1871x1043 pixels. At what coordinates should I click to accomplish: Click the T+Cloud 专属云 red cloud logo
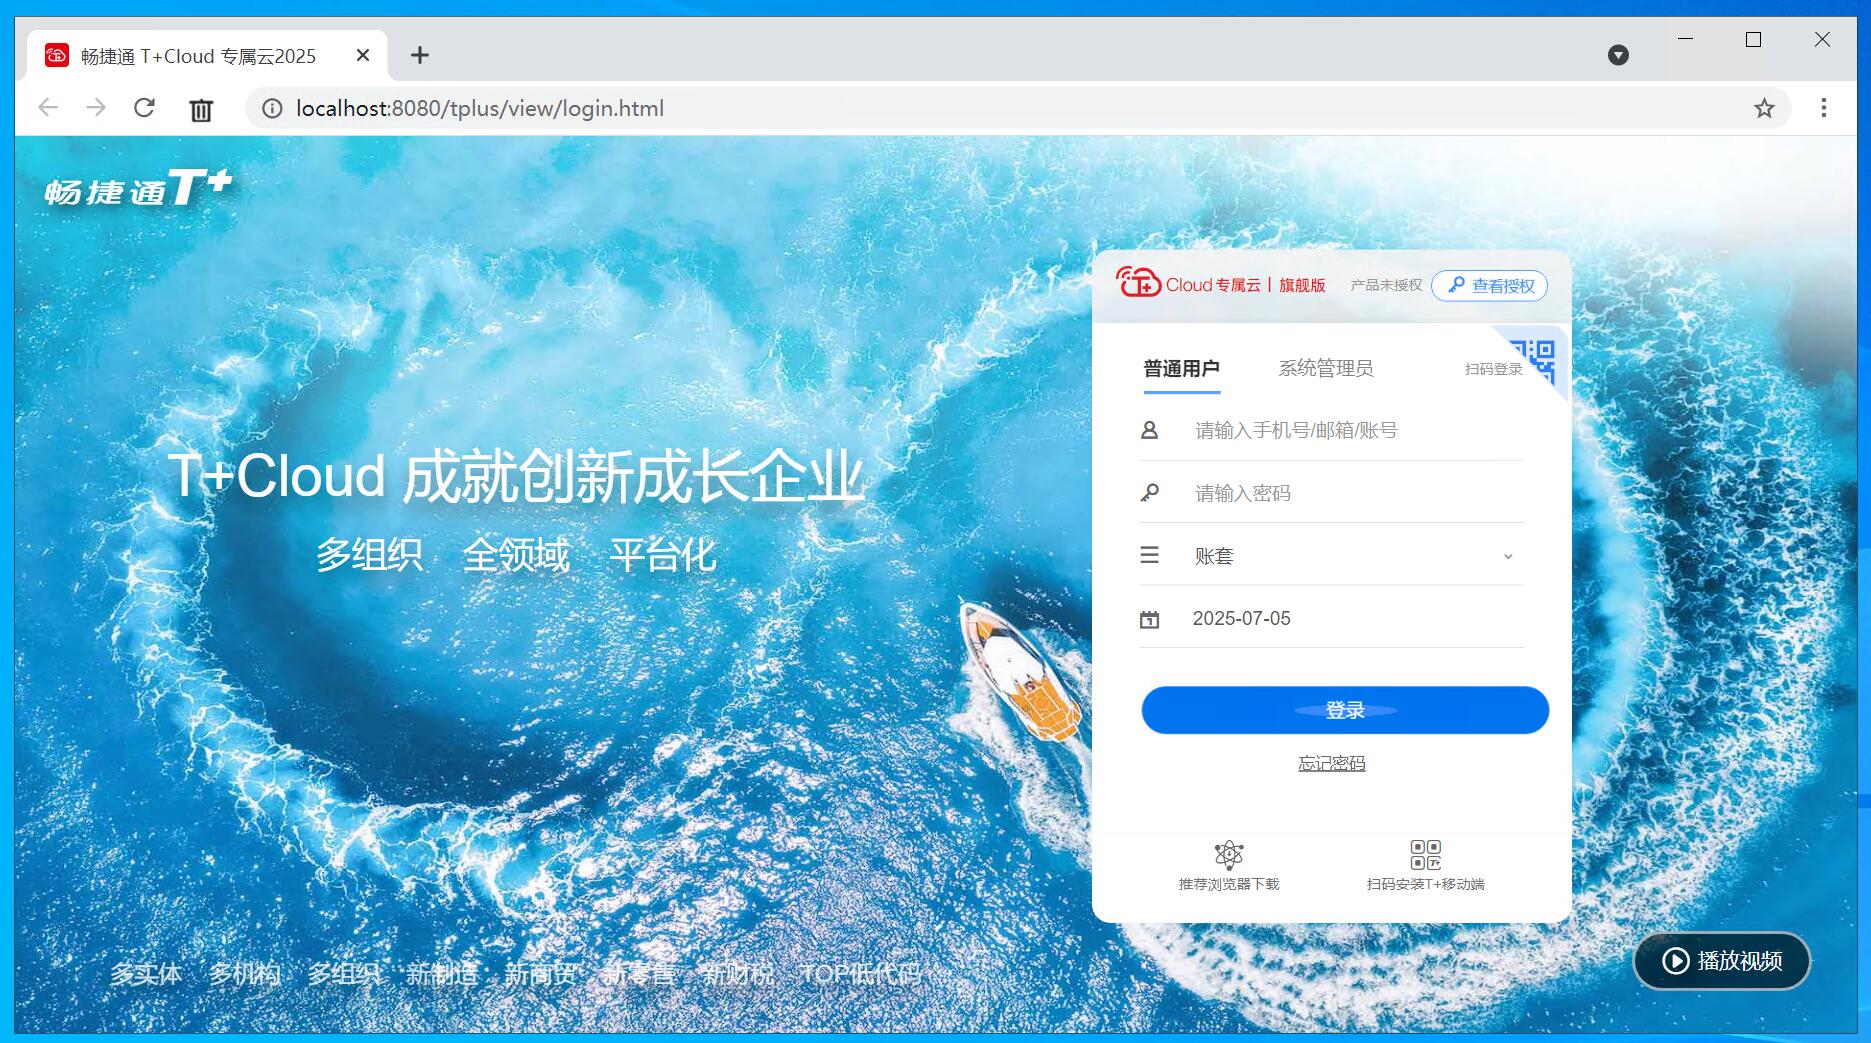[x=1139, y=283]
